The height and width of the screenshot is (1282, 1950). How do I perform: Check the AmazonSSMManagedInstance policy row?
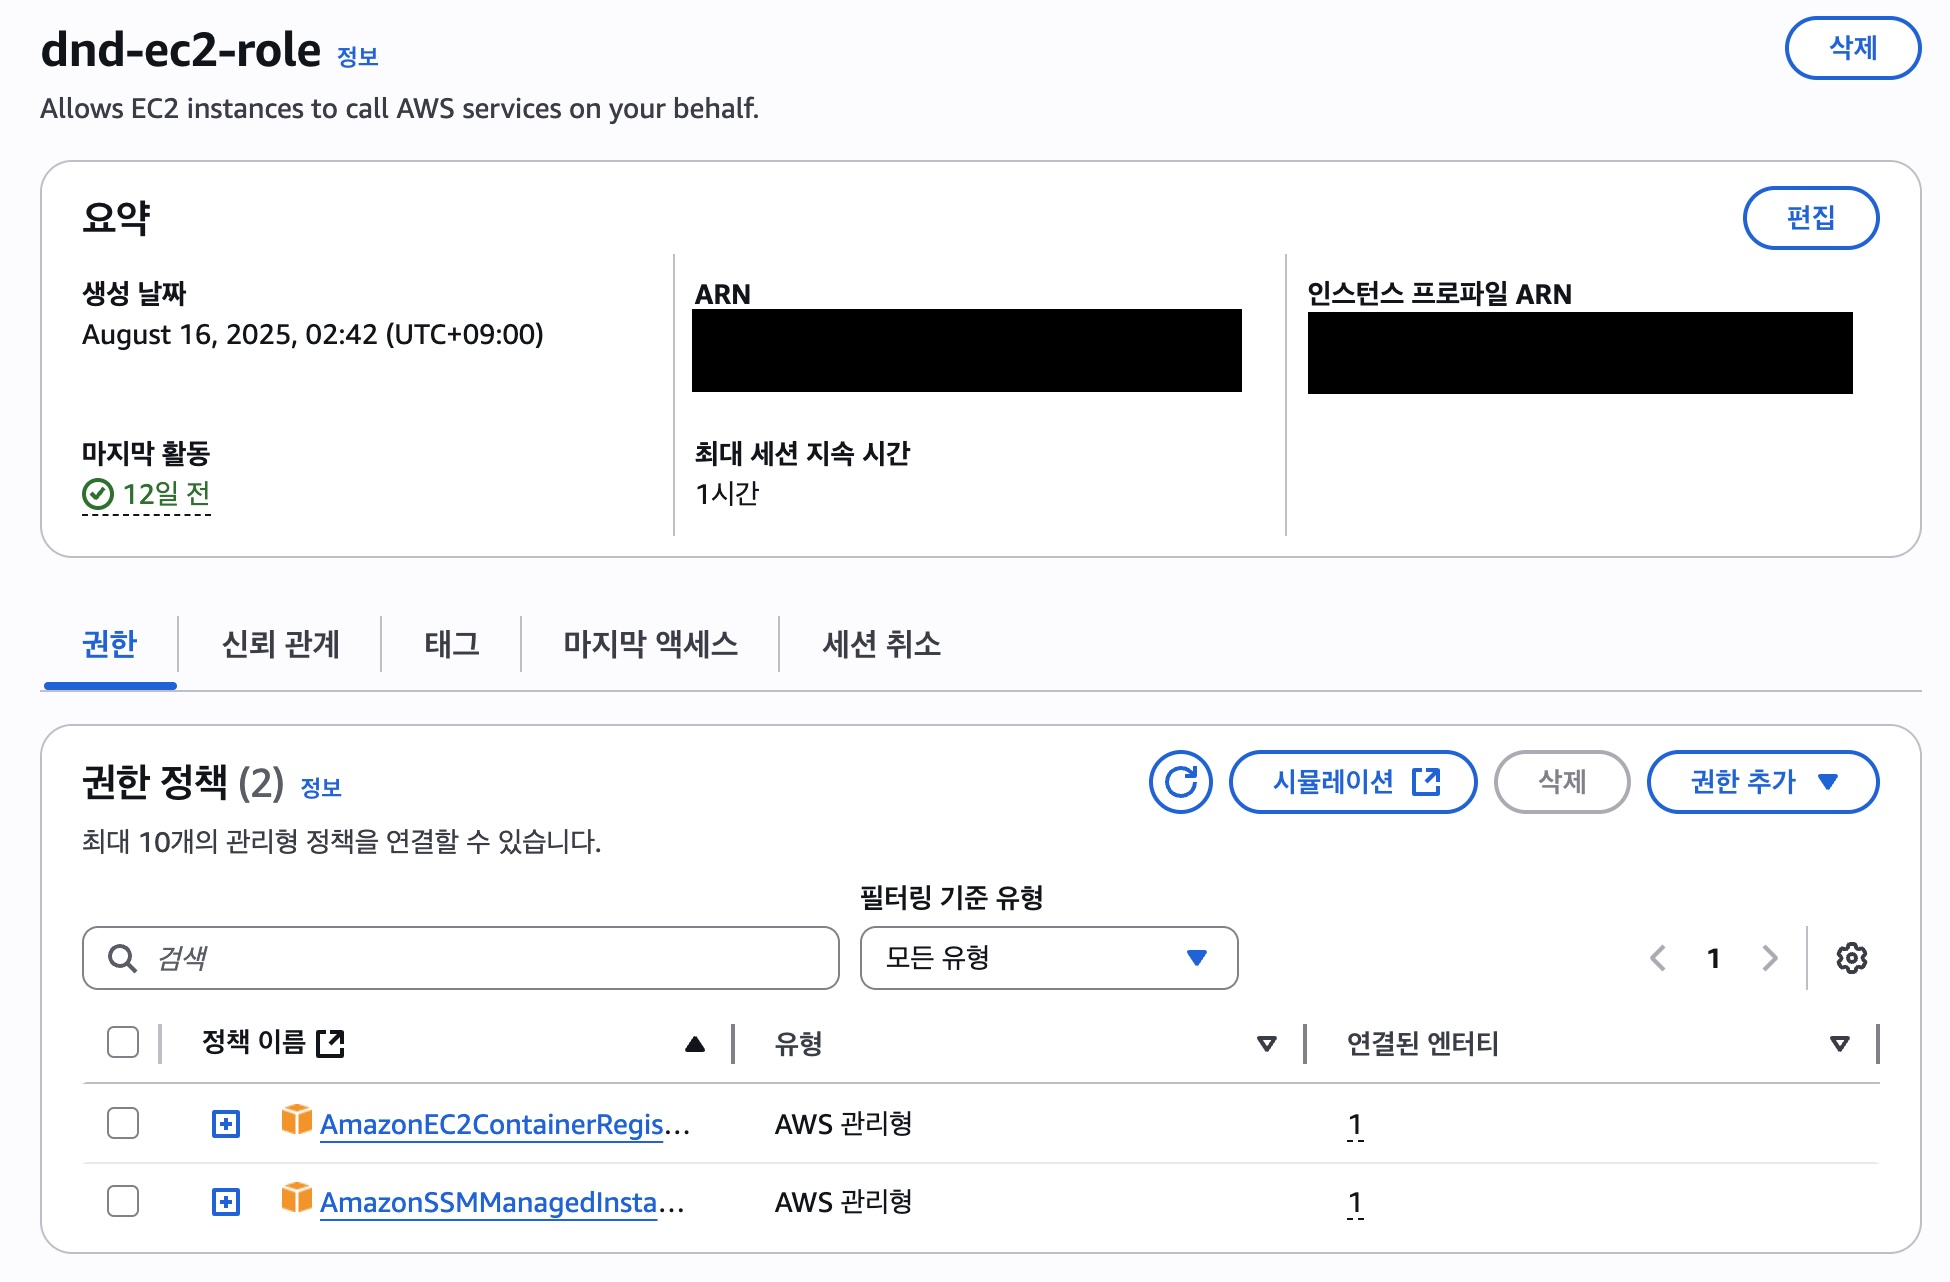point(123,1201)
